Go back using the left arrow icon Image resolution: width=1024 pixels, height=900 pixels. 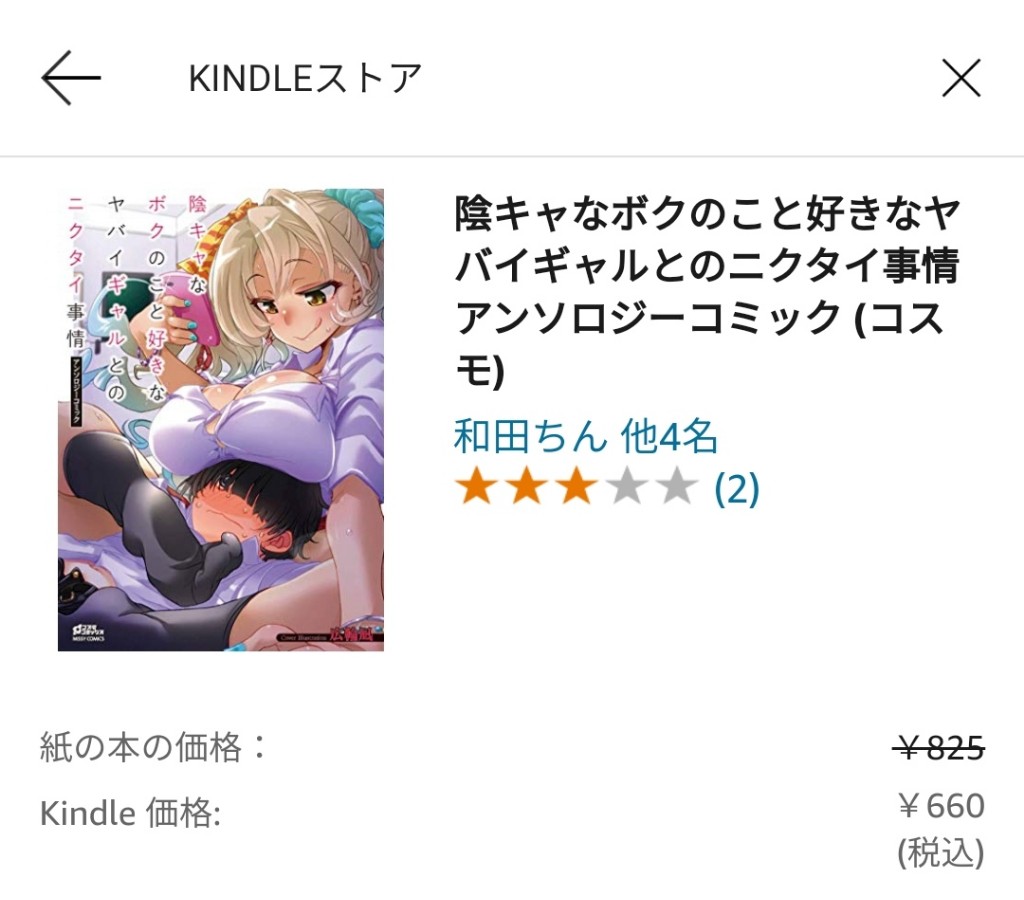[71, 78]
